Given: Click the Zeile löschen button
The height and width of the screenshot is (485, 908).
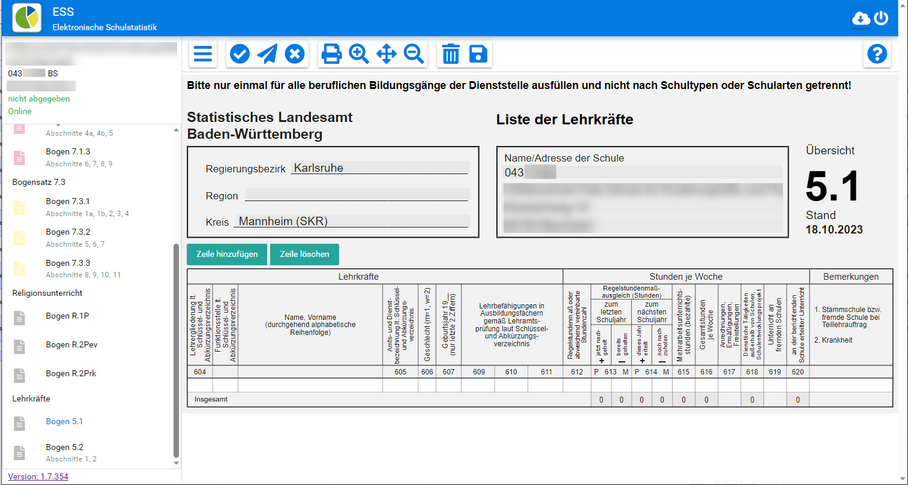Looking at the screenshot, I should tap(305, 254).
